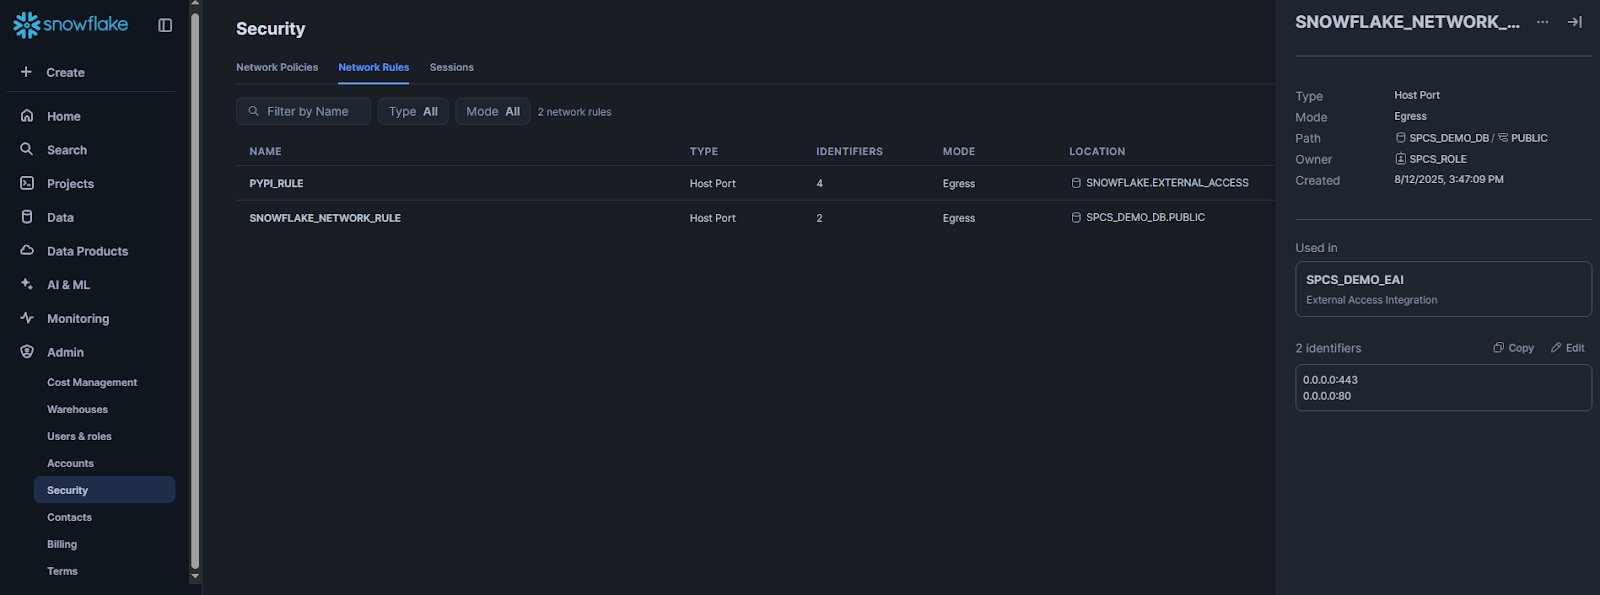
Task: Select Security under Admin
Action: pos(104,490)
